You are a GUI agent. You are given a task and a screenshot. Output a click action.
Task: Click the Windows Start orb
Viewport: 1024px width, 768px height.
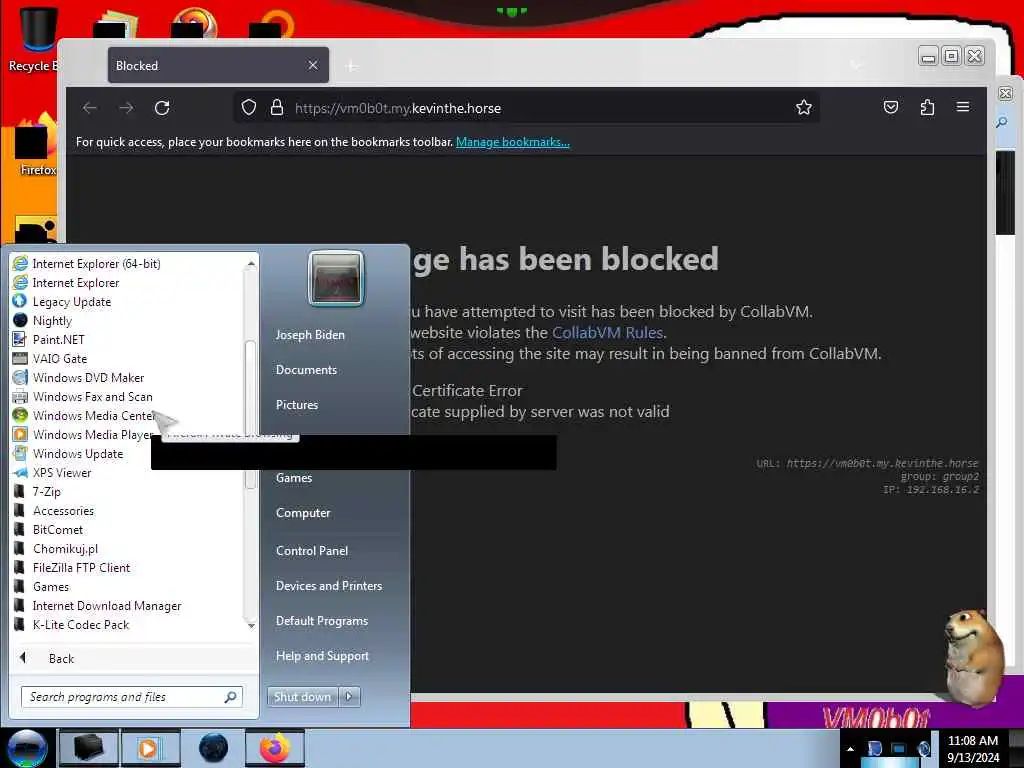click(27, 748)
